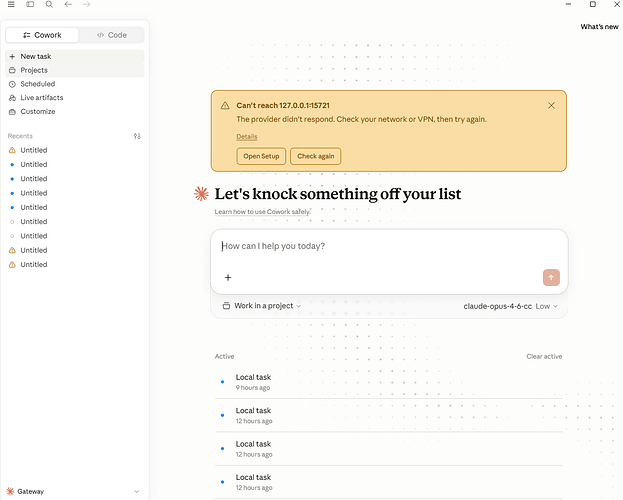Dismiss the Can't reach warning banner
This screenshot has height=500, width=623.
pyautogui.click(x=551, y=105)
